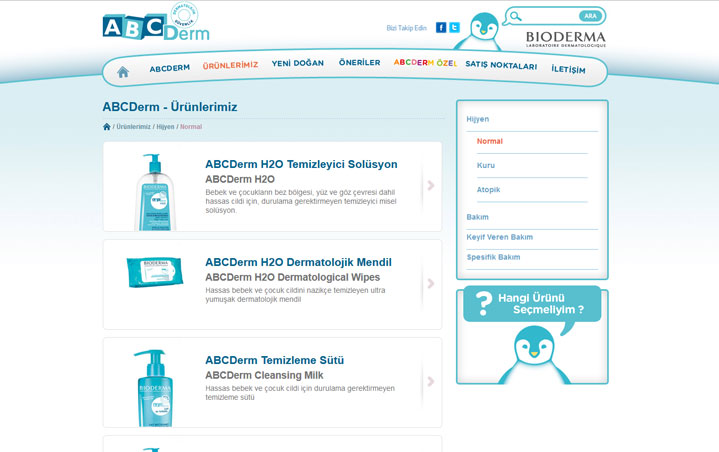Image resolution: width=719 pixels, height=452 pixels.
Task: Click the large penguin in product chooser
Action: pyautogui.click(x=534, y=355)
